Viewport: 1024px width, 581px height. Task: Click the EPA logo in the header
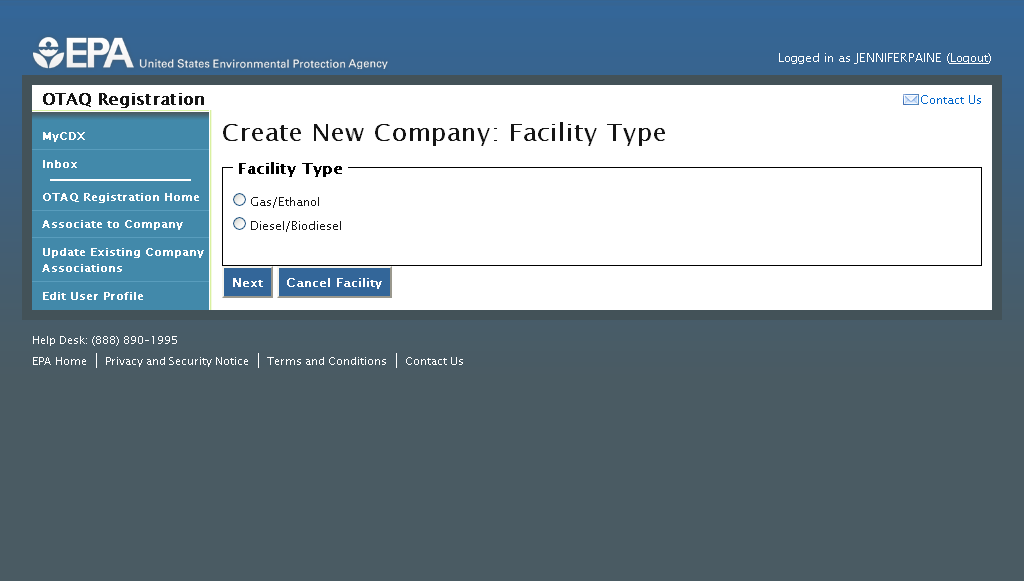[x=84, y=53]
